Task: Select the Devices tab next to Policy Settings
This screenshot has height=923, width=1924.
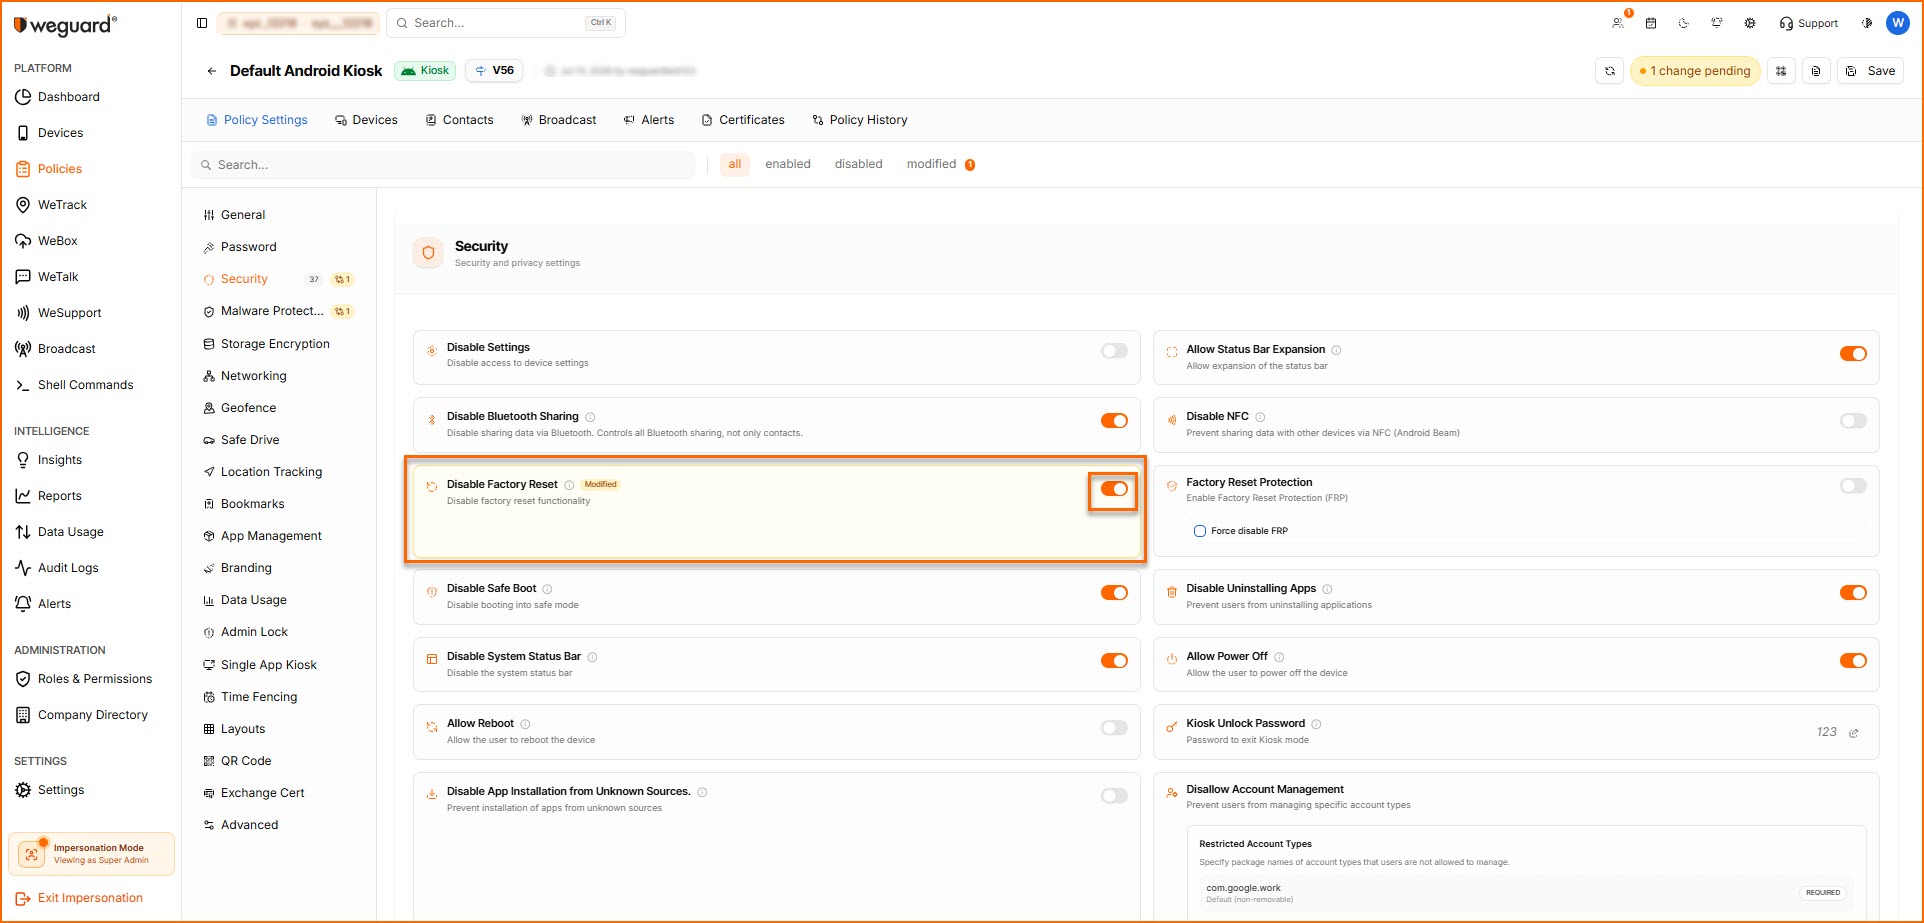Action: point(366,120)
